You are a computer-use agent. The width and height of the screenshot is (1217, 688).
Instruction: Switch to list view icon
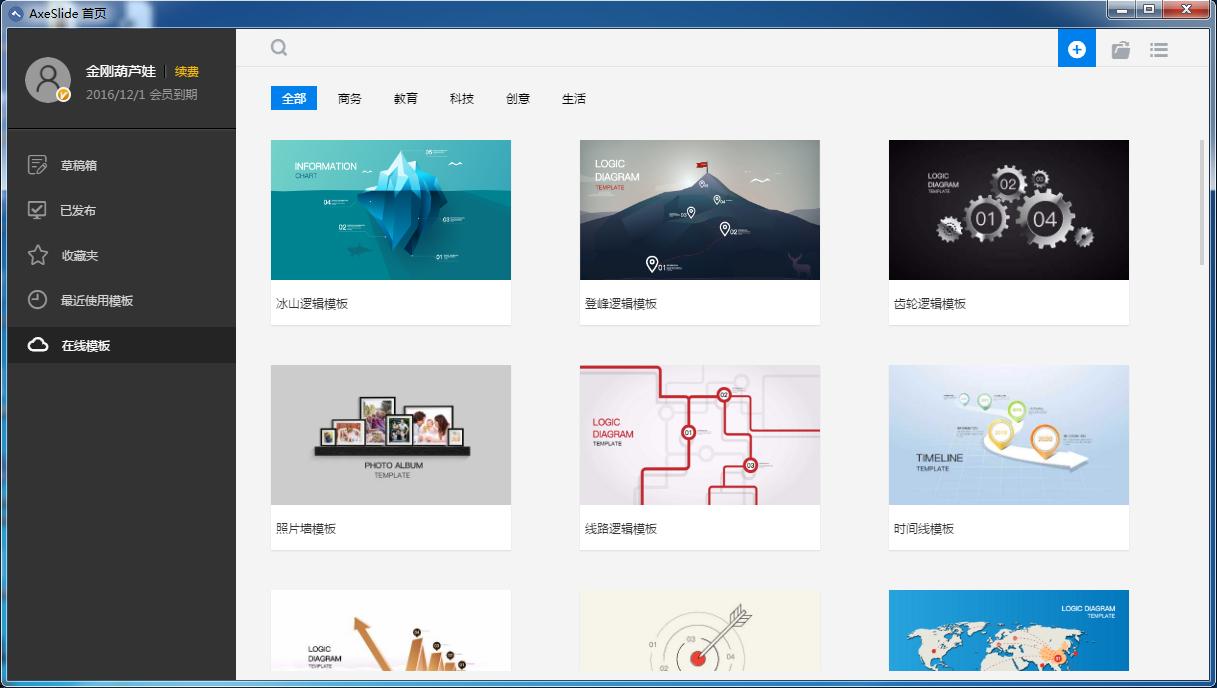(x=1159, y=49)
